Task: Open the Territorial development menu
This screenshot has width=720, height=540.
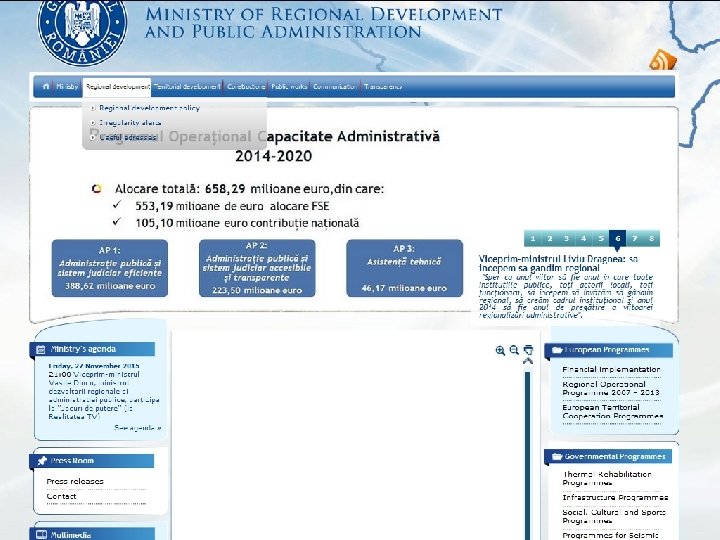Action: 187,86
